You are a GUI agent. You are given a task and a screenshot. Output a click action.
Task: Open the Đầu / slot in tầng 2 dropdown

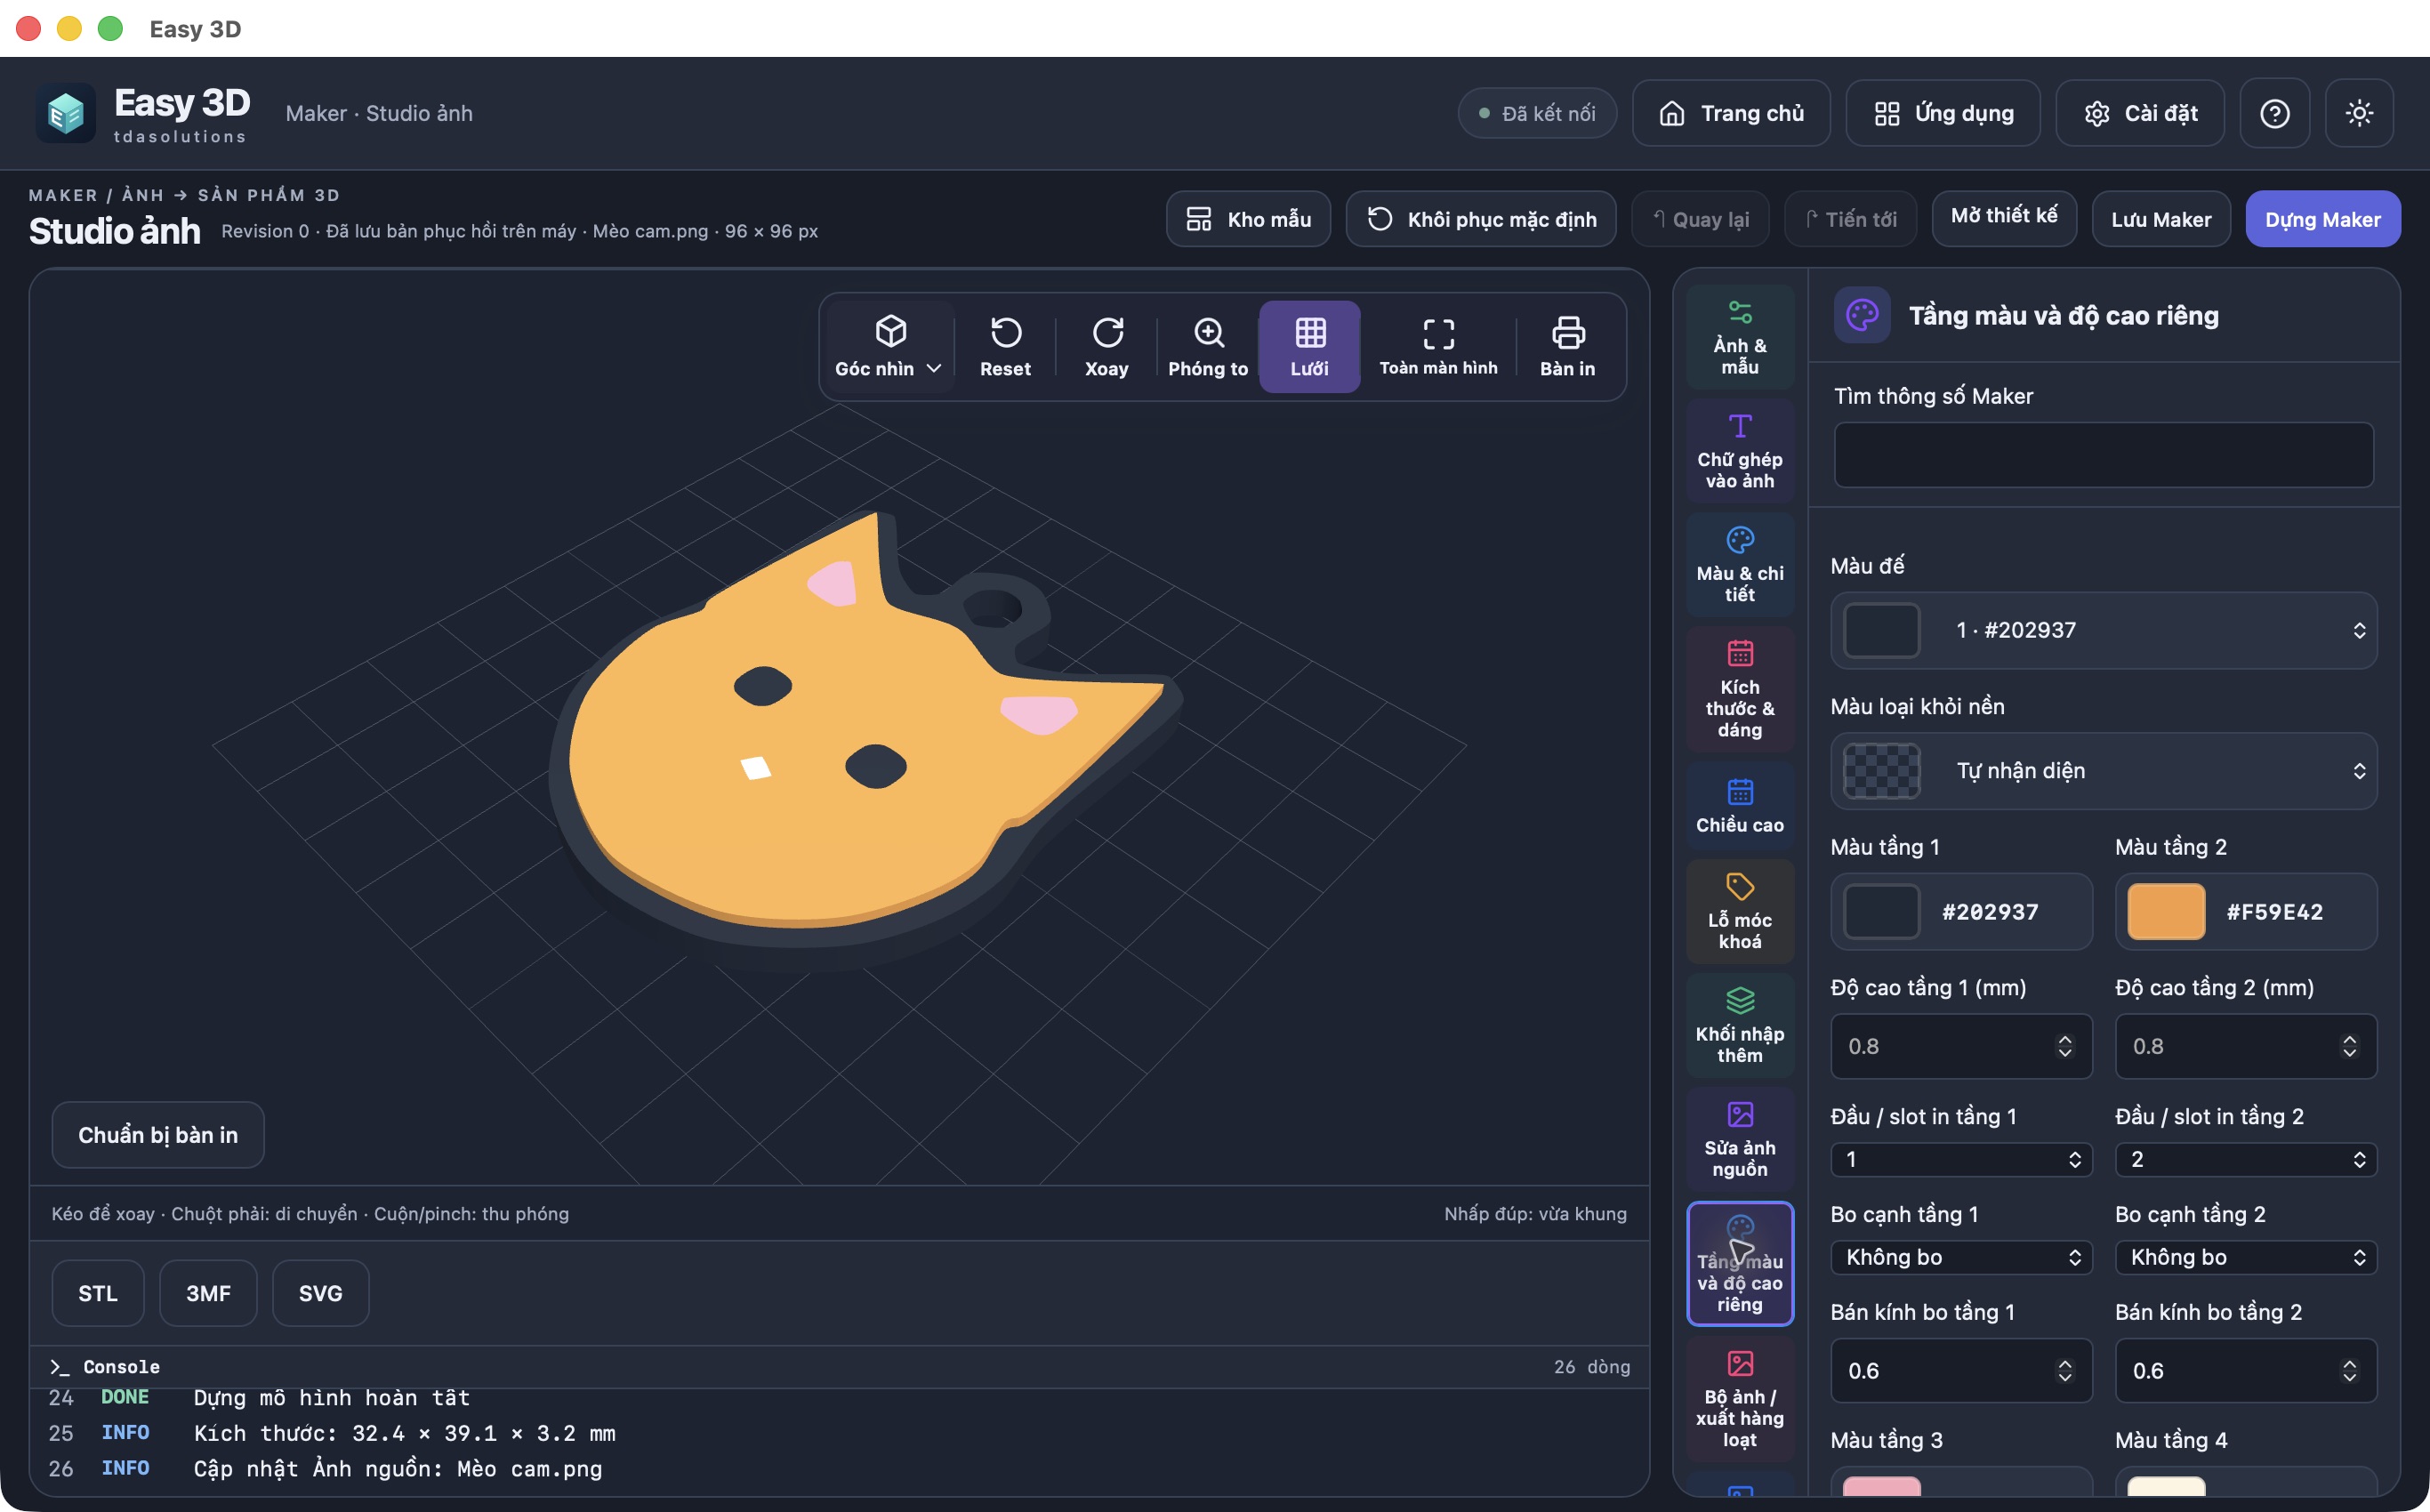pyautogui.click(x=2245, y=1159)
